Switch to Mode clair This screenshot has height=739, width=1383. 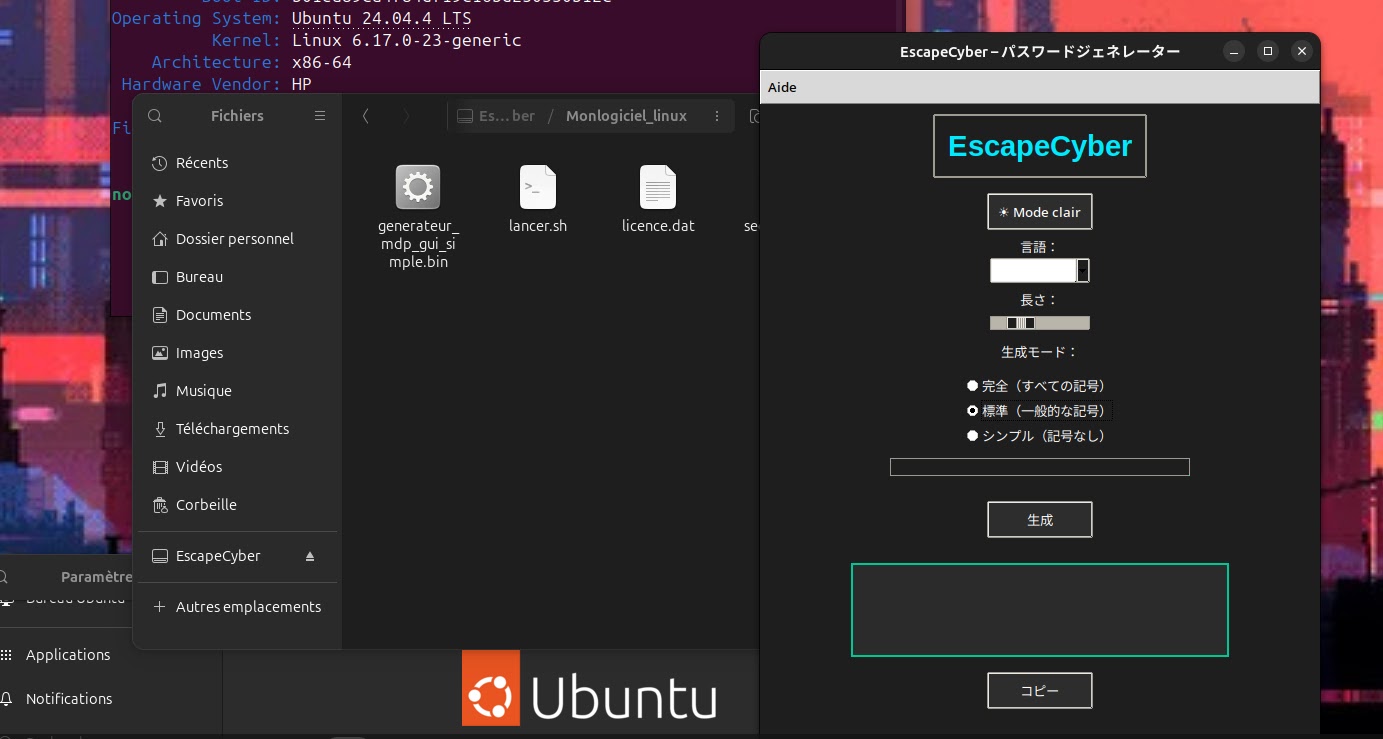click(1040, 212)
